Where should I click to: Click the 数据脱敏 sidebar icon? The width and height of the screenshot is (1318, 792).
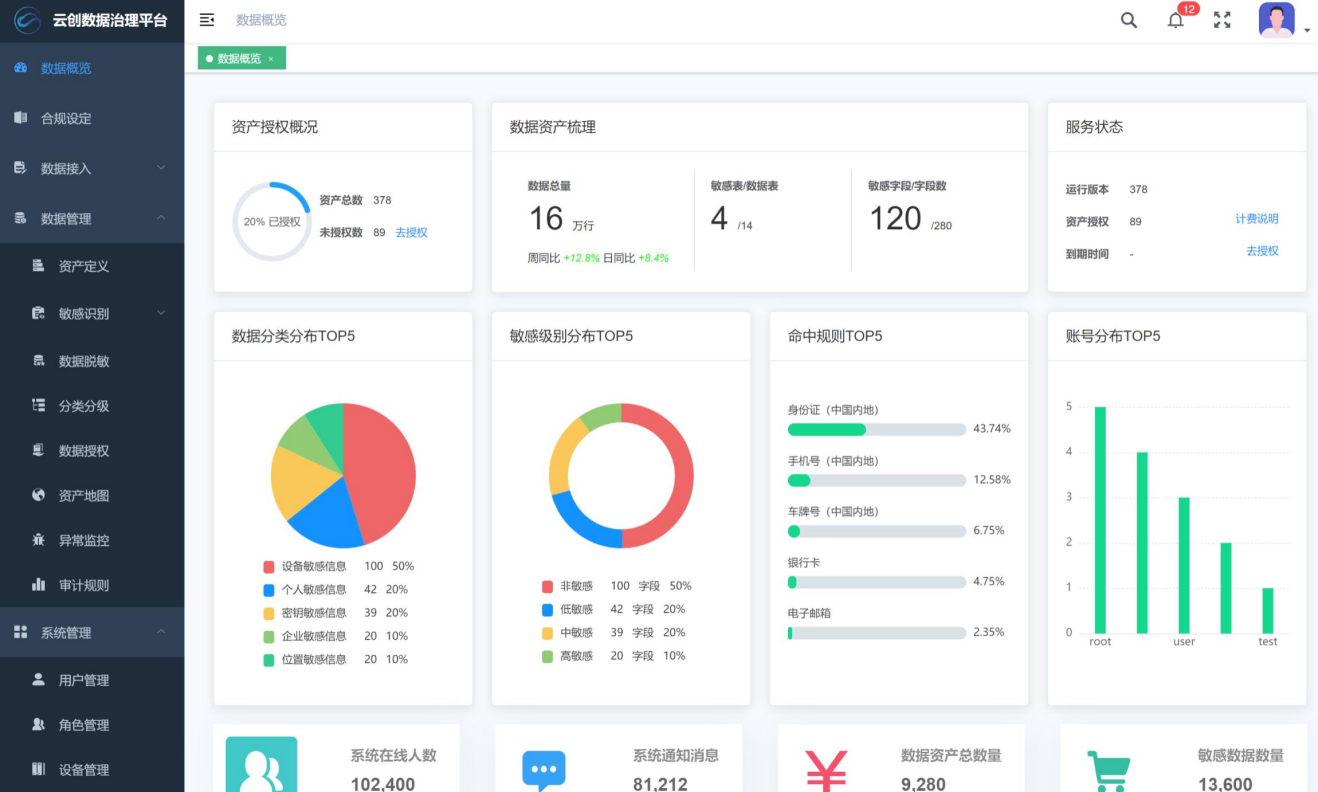click(x=39, y=360)
